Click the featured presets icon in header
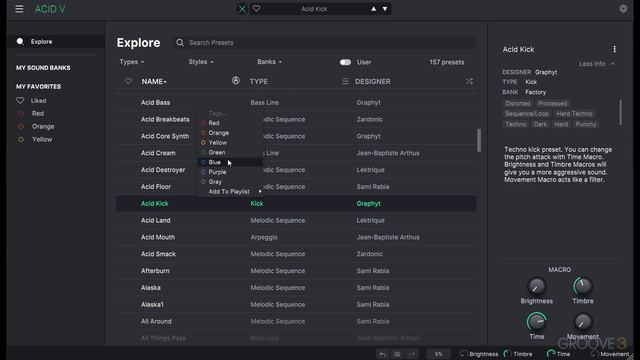This screenshot has width=640, height=360. [x=236, y=80]
